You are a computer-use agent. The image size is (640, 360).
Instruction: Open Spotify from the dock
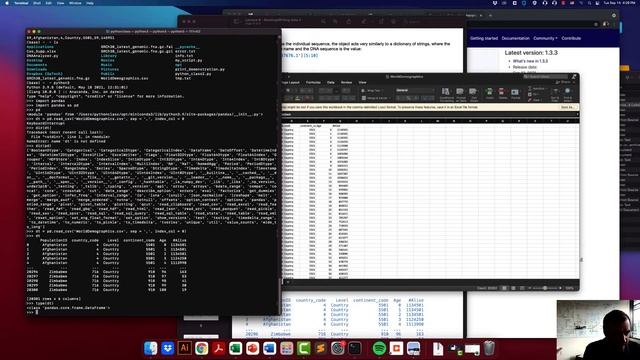pyautogui.click(x=379, y=348)
